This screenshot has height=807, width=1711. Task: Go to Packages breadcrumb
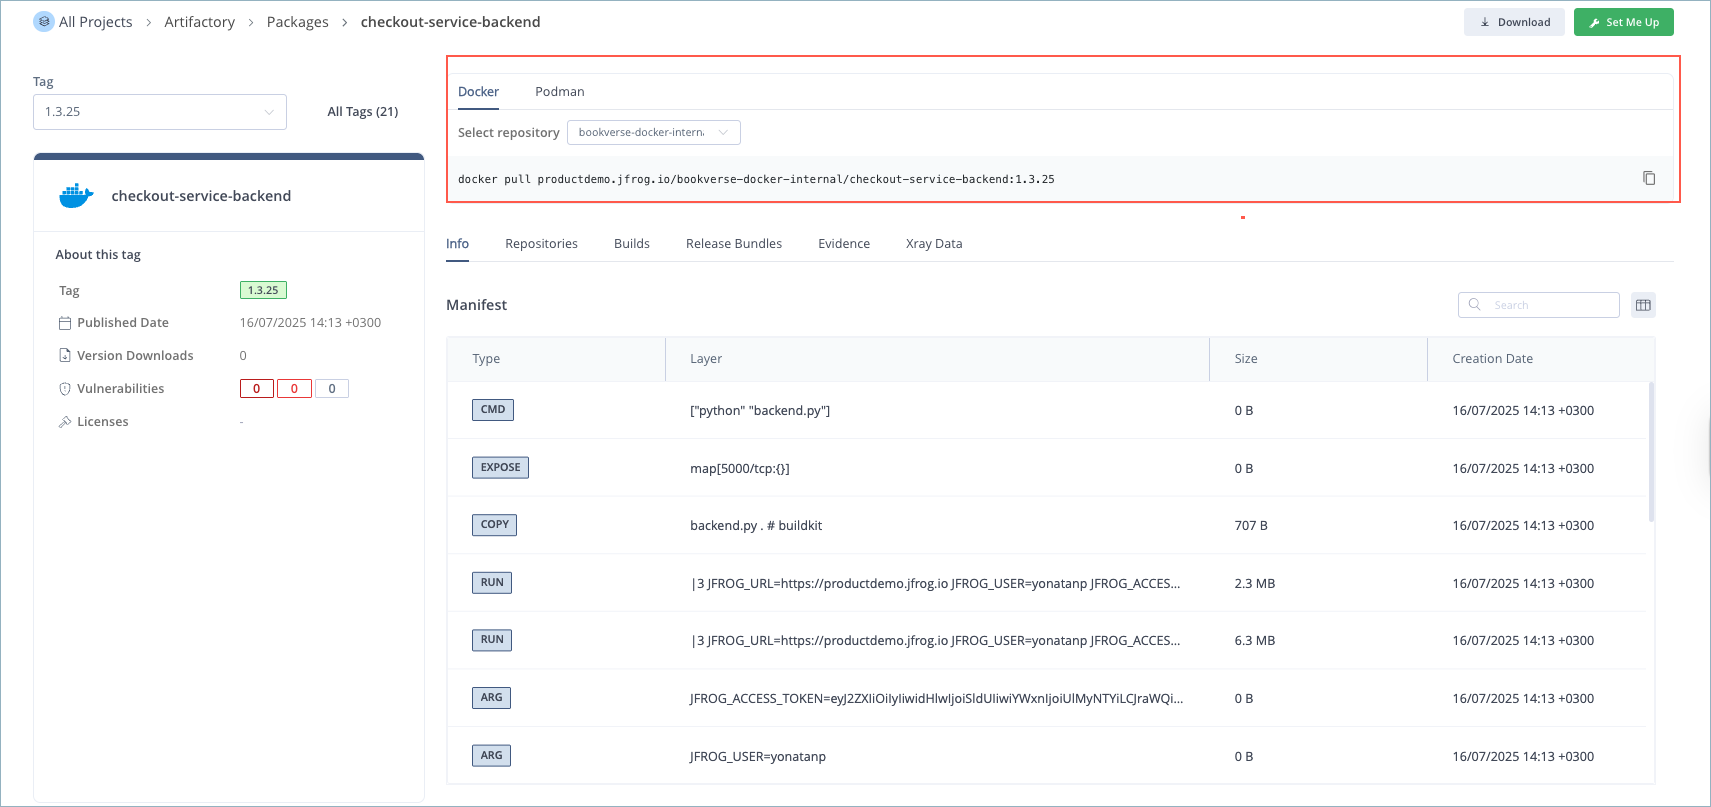point(298,22)
